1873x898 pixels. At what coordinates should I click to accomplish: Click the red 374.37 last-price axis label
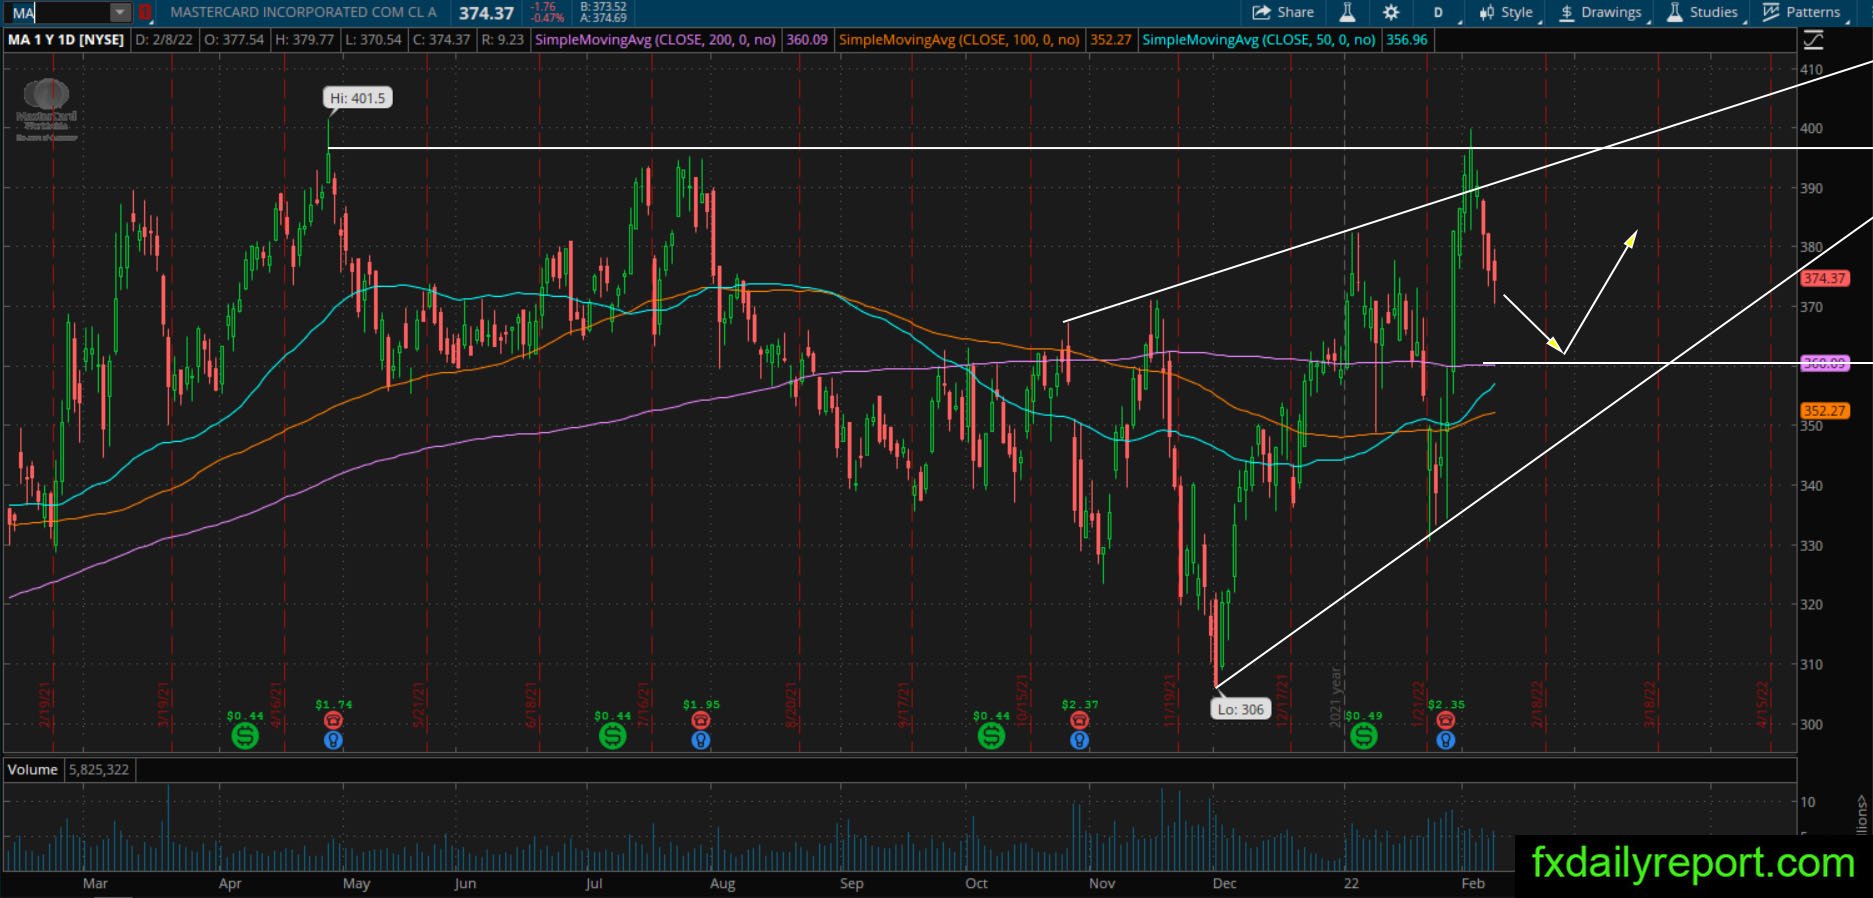click(1824, 279)
